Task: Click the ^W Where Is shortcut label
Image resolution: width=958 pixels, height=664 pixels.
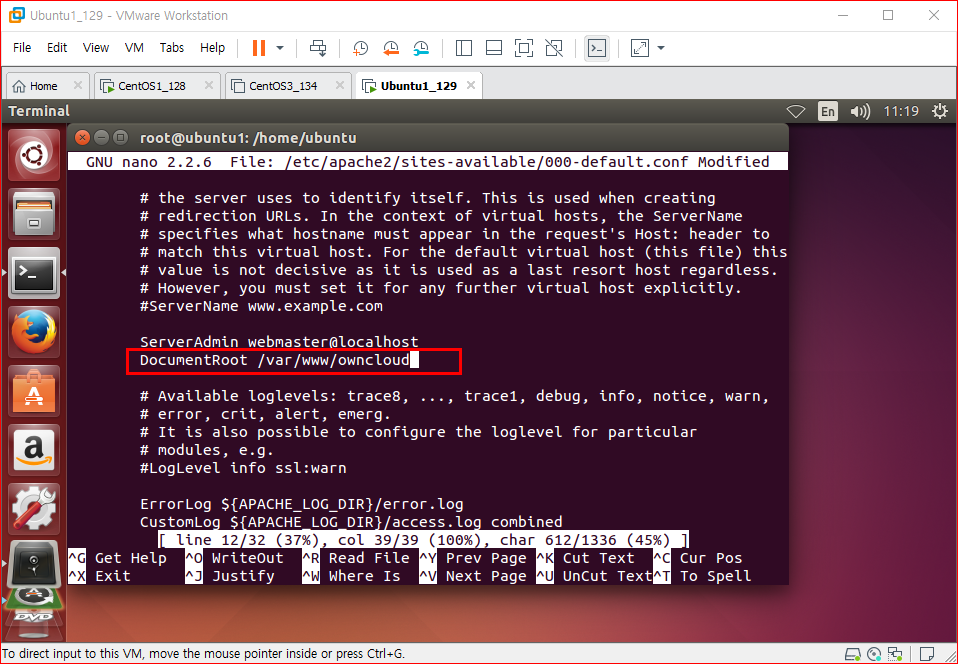Action: click(x=351, y=576)
